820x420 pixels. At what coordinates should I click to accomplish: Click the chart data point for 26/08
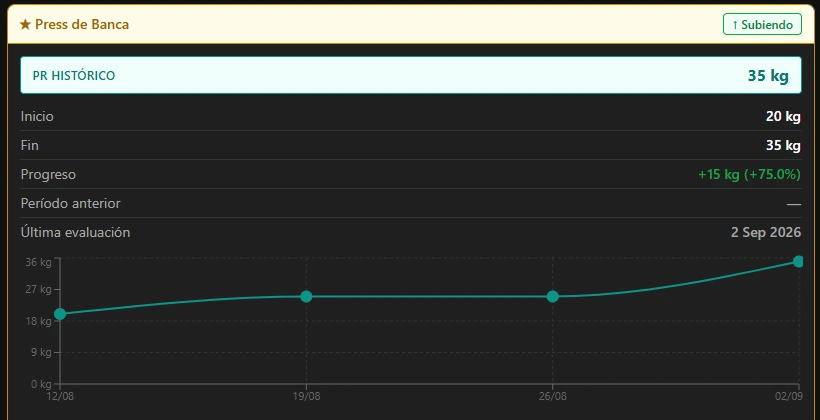coord(553,297)
